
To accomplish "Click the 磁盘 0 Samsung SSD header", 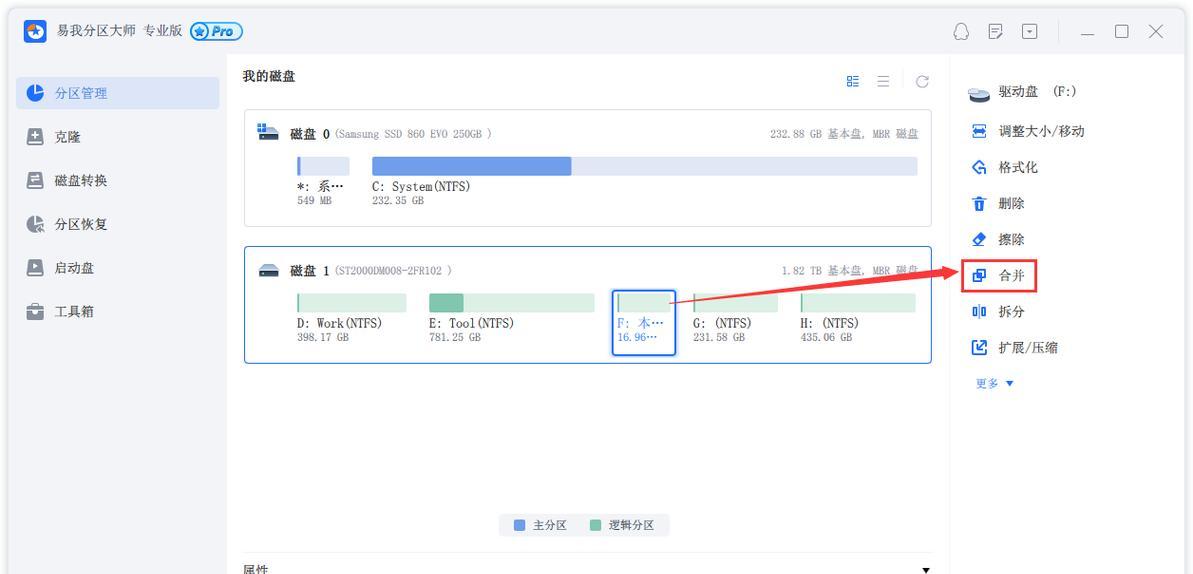I will (x=390, y=134).
